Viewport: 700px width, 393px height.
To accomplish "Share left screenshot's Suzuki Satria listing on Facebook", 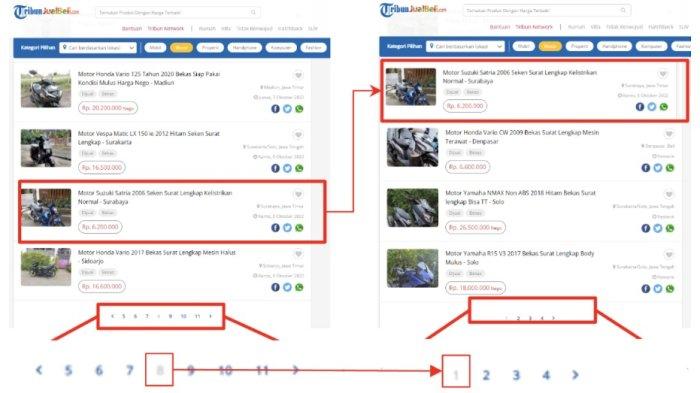I will pos(275,227).
